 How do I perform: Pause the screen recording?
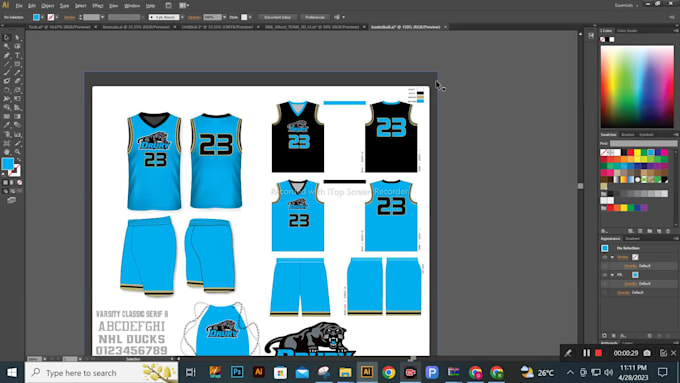(x=586, y=353)
